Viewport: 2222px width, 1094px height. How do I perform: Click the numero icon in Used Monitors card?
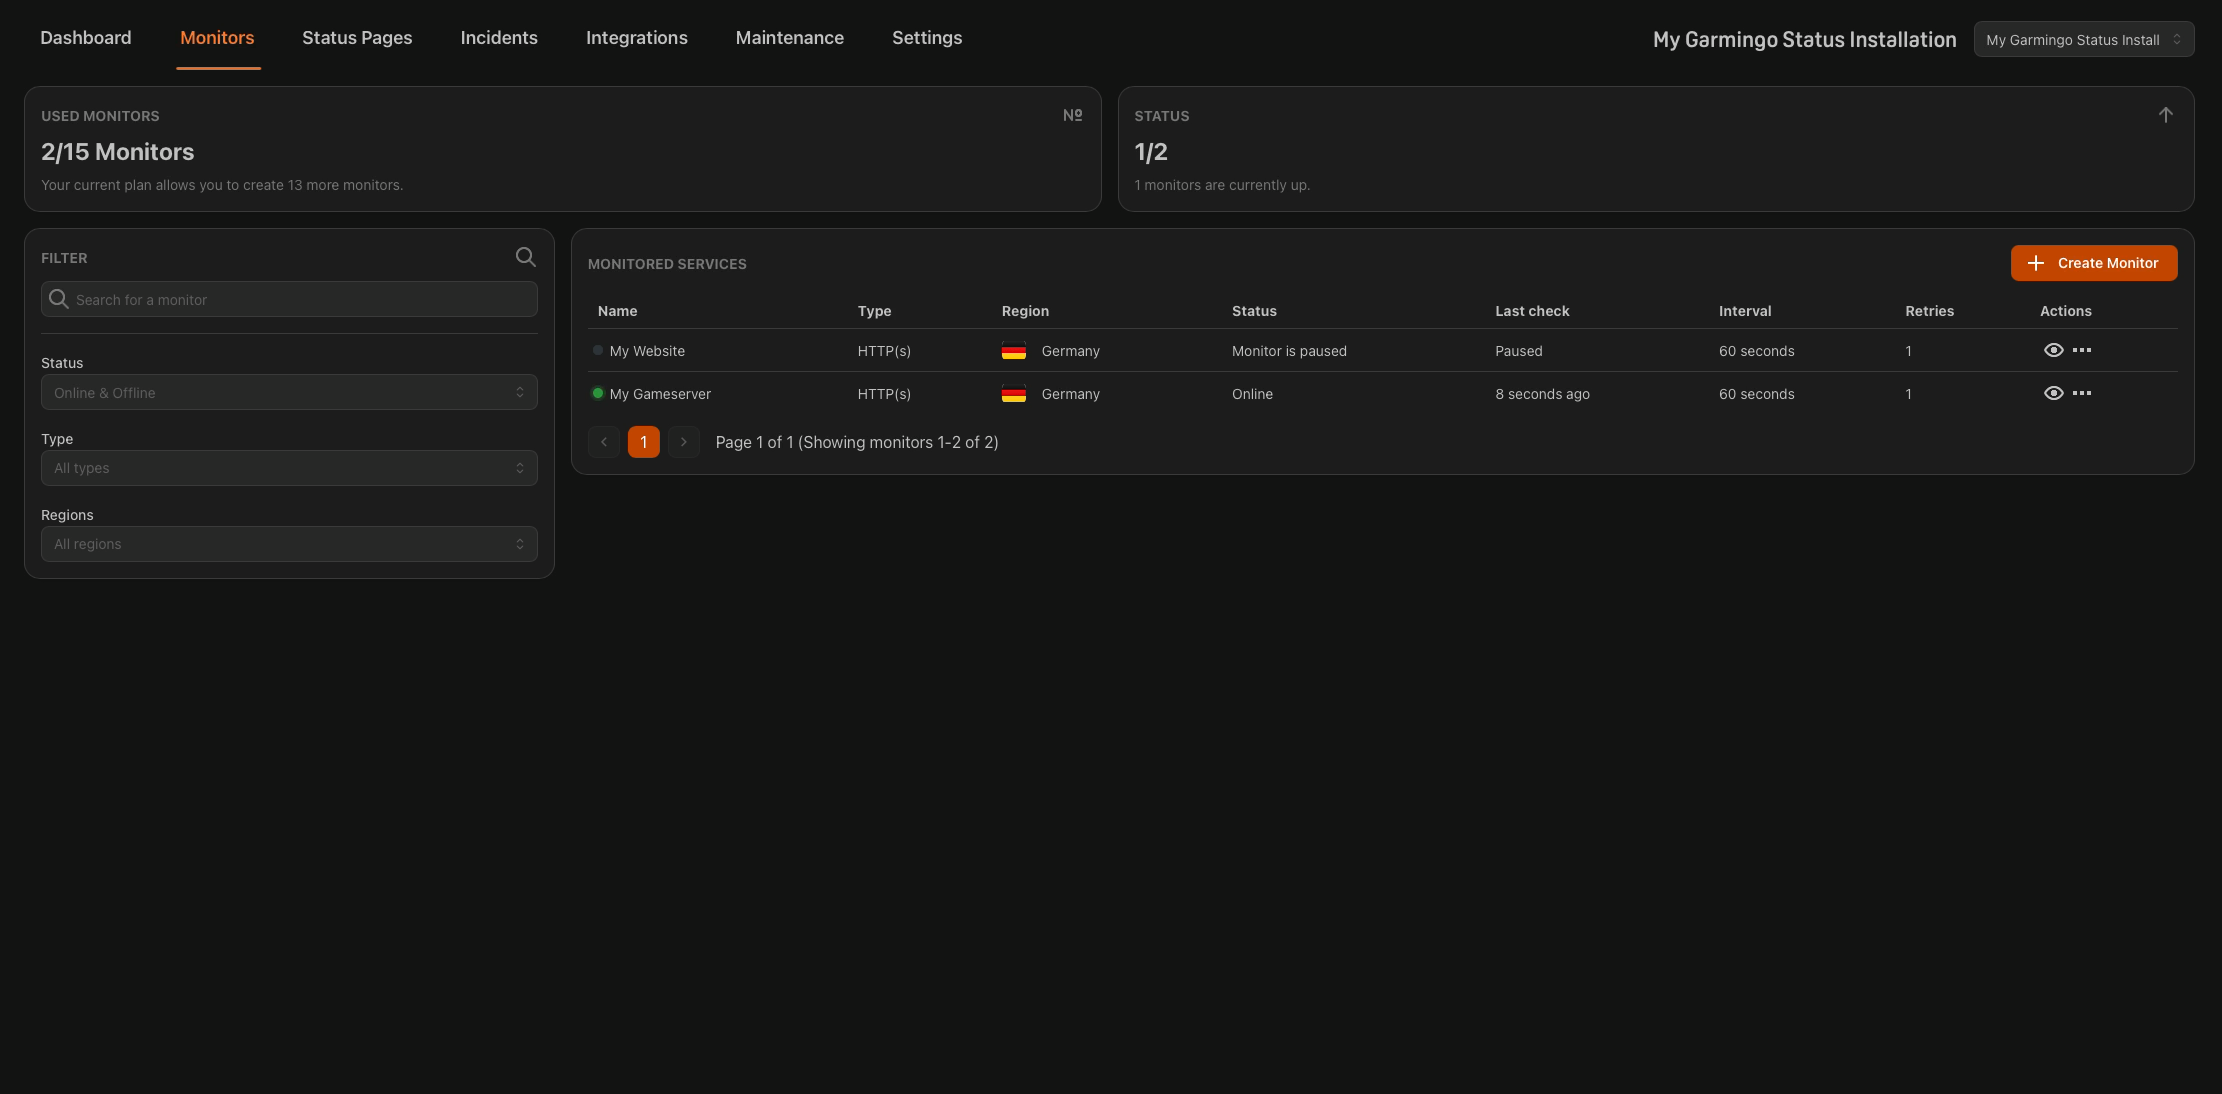click(1072, 115)
